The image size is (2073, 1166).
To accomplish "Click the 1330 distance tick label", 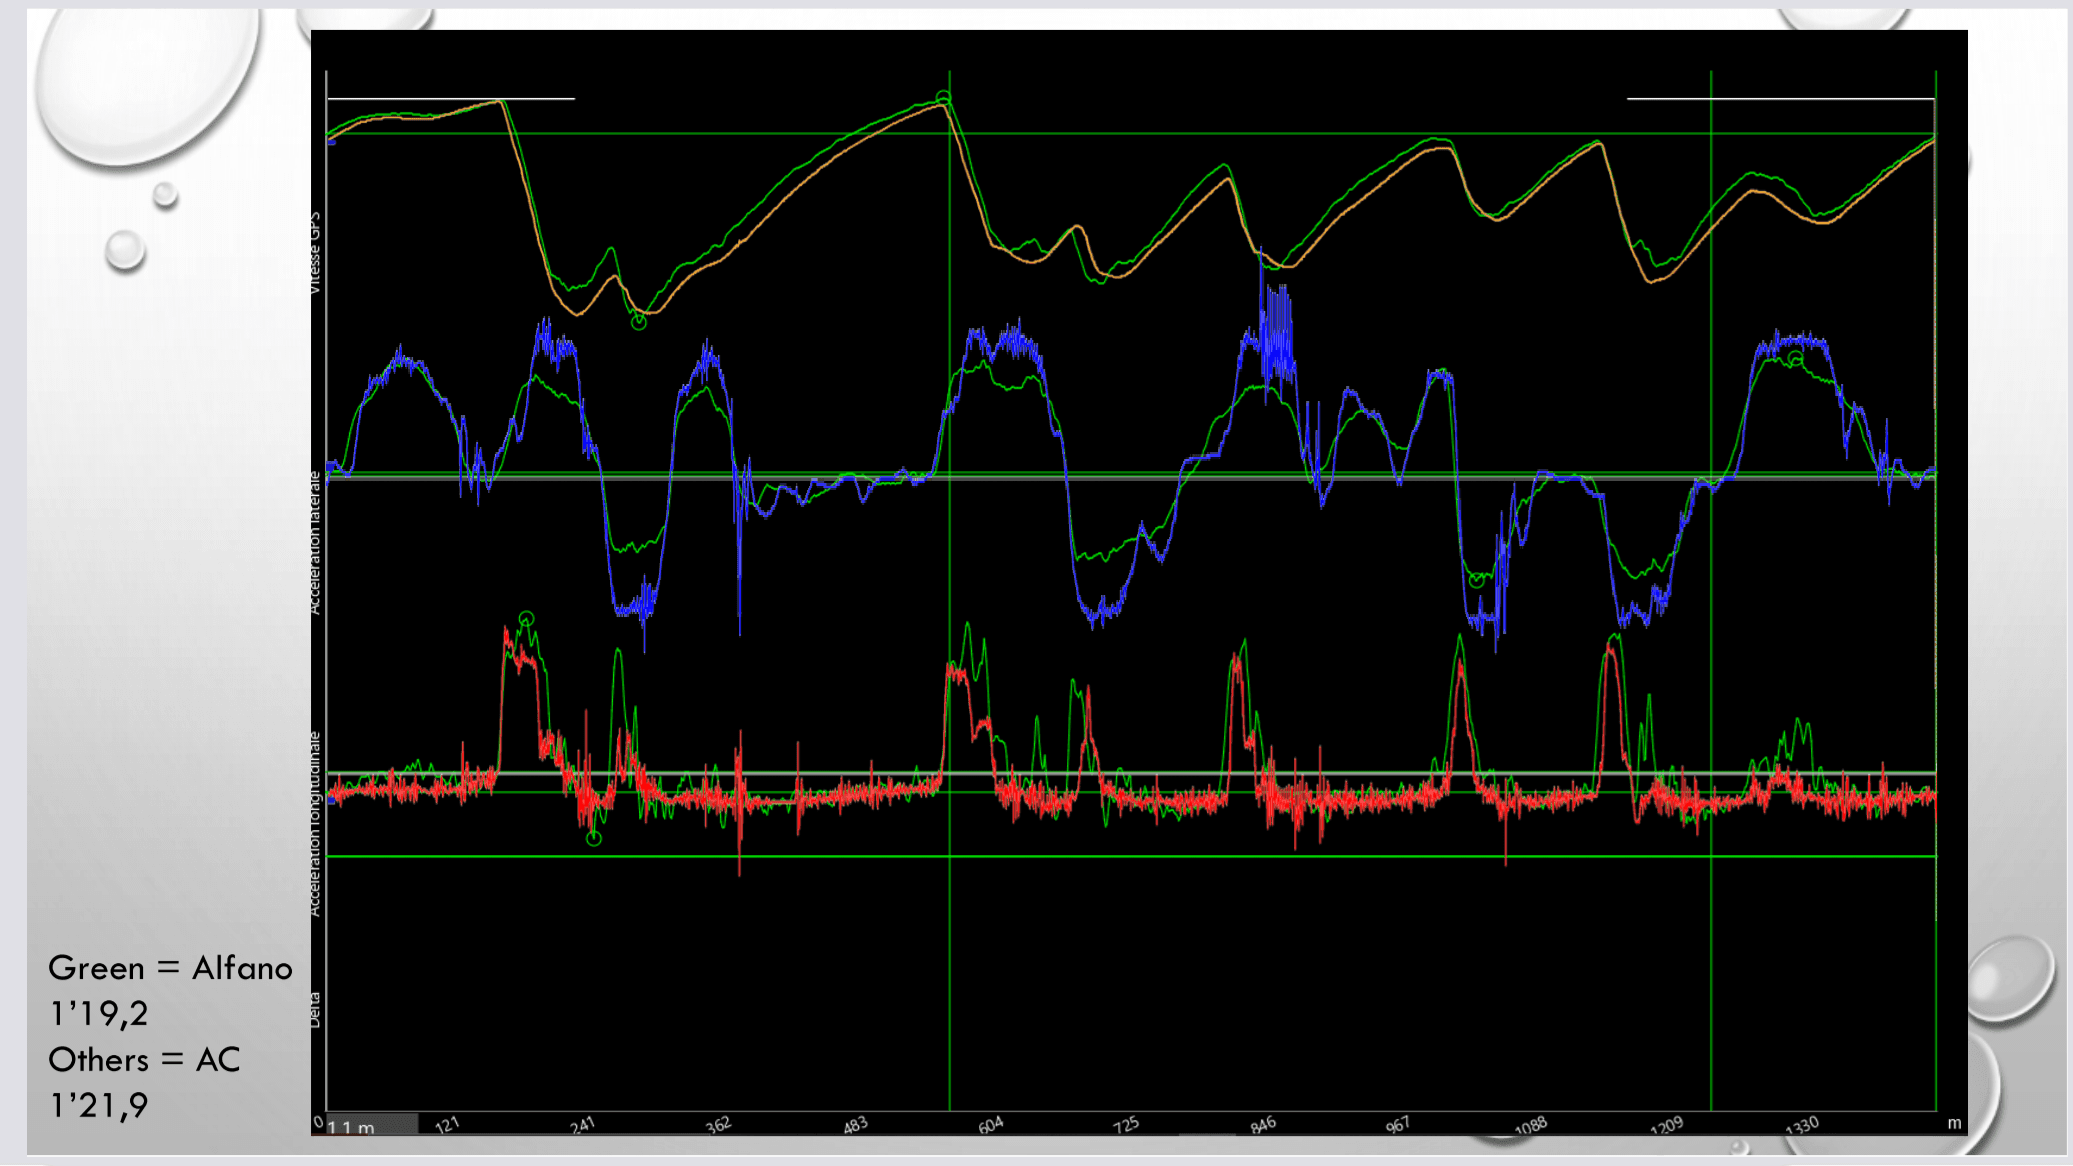I will coord(1802,1126).
